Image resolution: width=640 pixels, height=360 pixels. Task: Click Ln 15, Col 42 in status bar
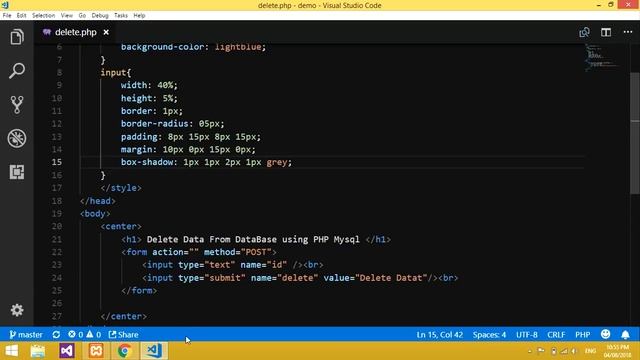coord(440,335)
